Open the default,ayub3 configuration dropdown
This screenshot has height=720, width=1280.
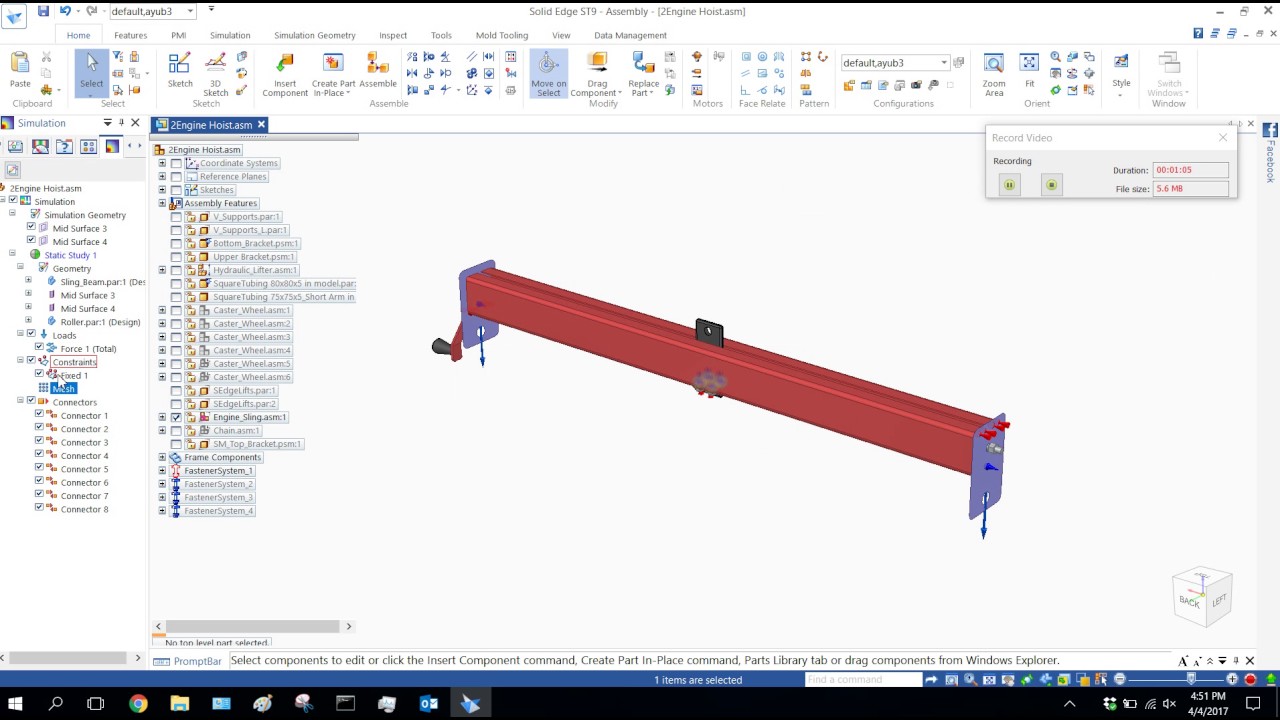(x=943, y=63)
